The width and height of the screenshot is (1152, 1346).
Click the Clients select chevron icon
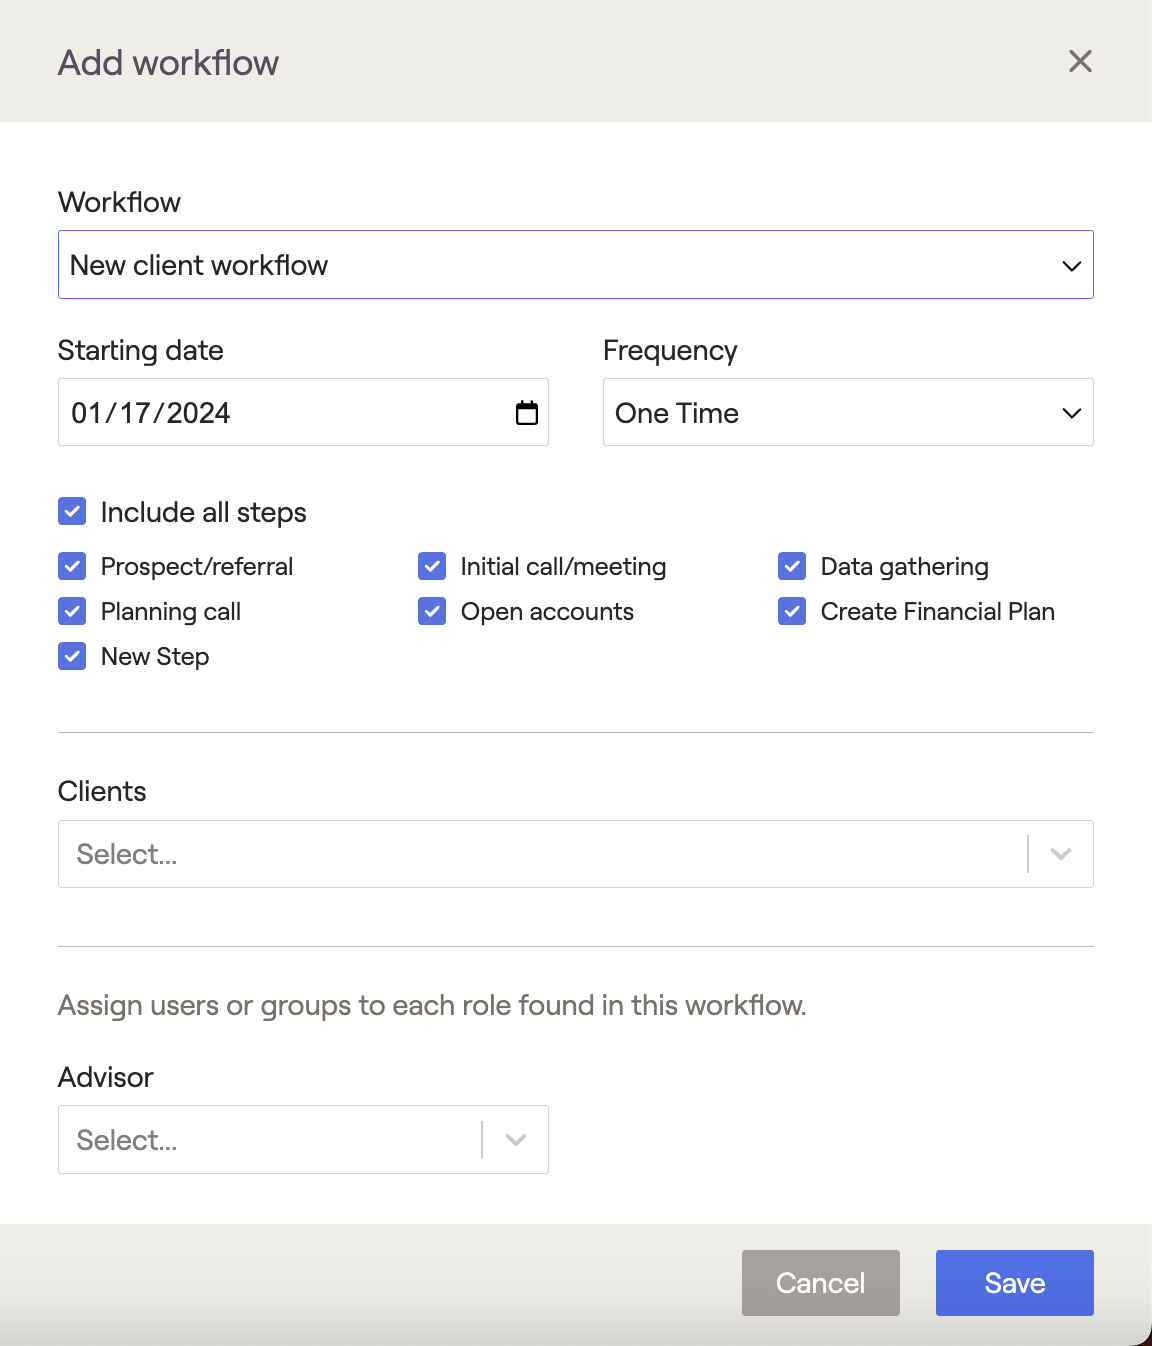pos(1061,854)
